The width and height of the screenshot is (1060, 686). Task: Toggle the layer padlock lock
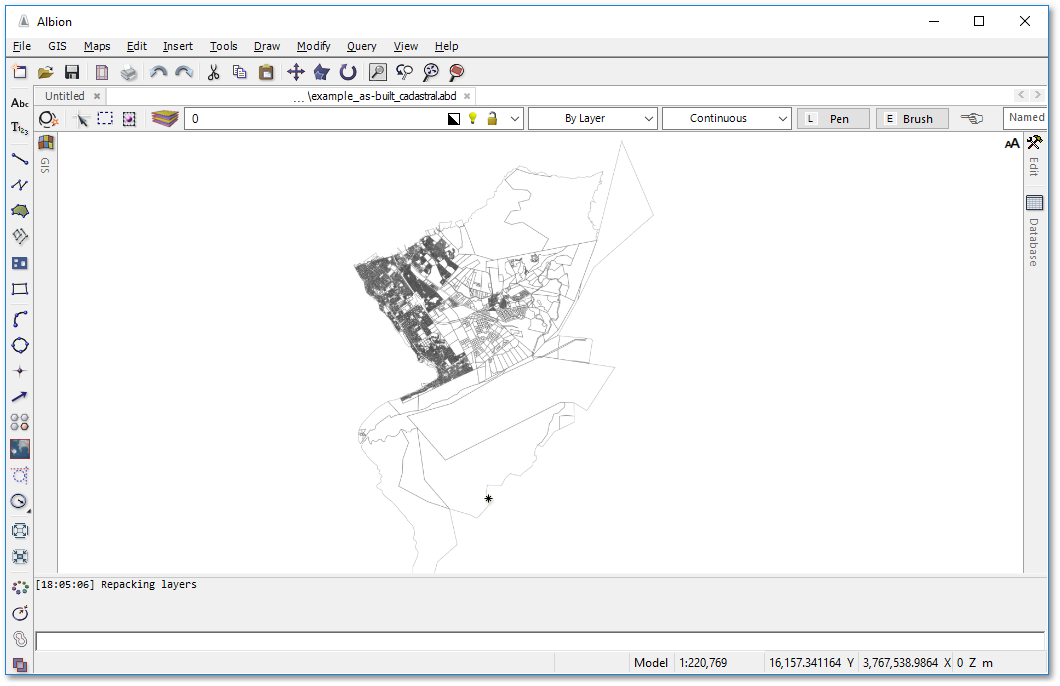click(x=492, y=119)
